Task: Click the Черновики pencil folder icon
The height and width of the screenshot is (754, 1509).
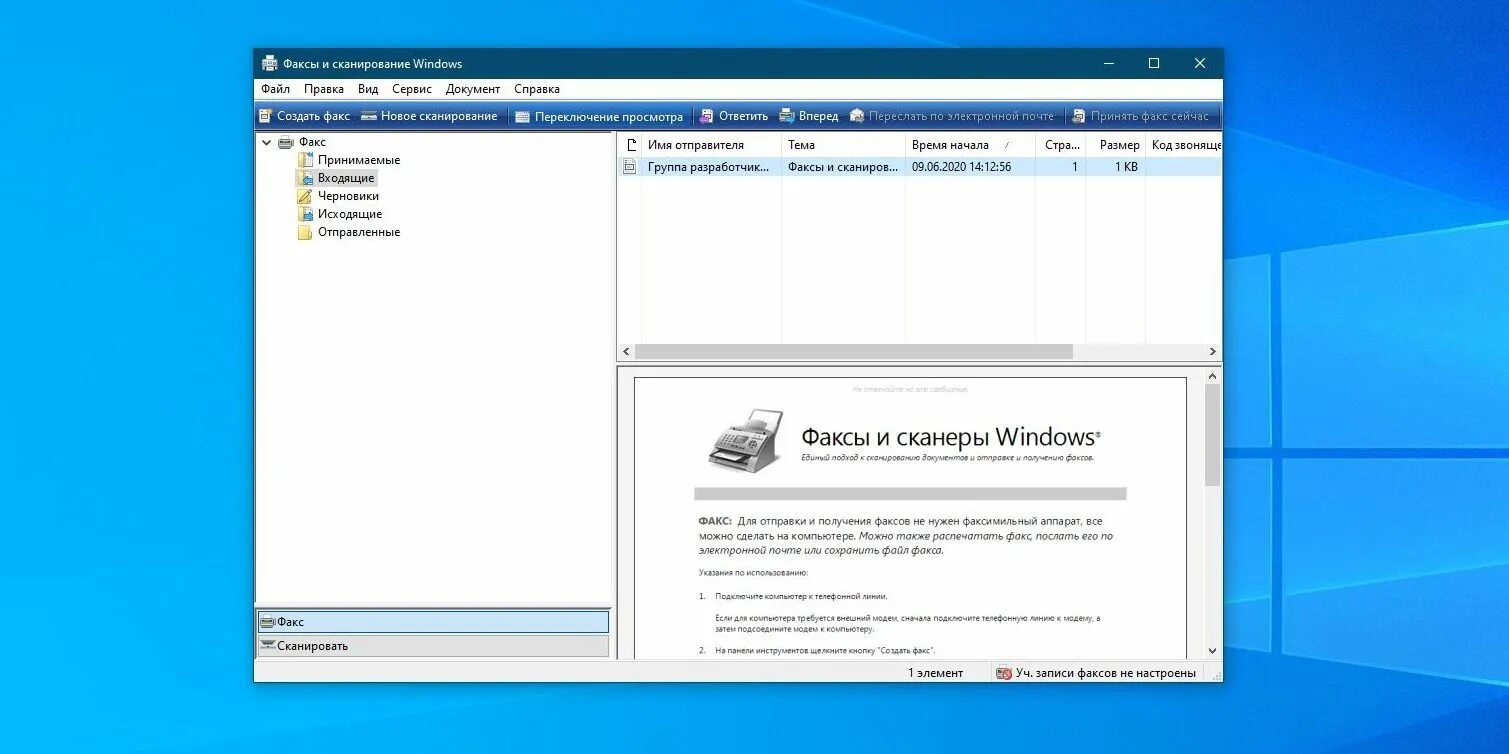Action: [x=305, y=196]
